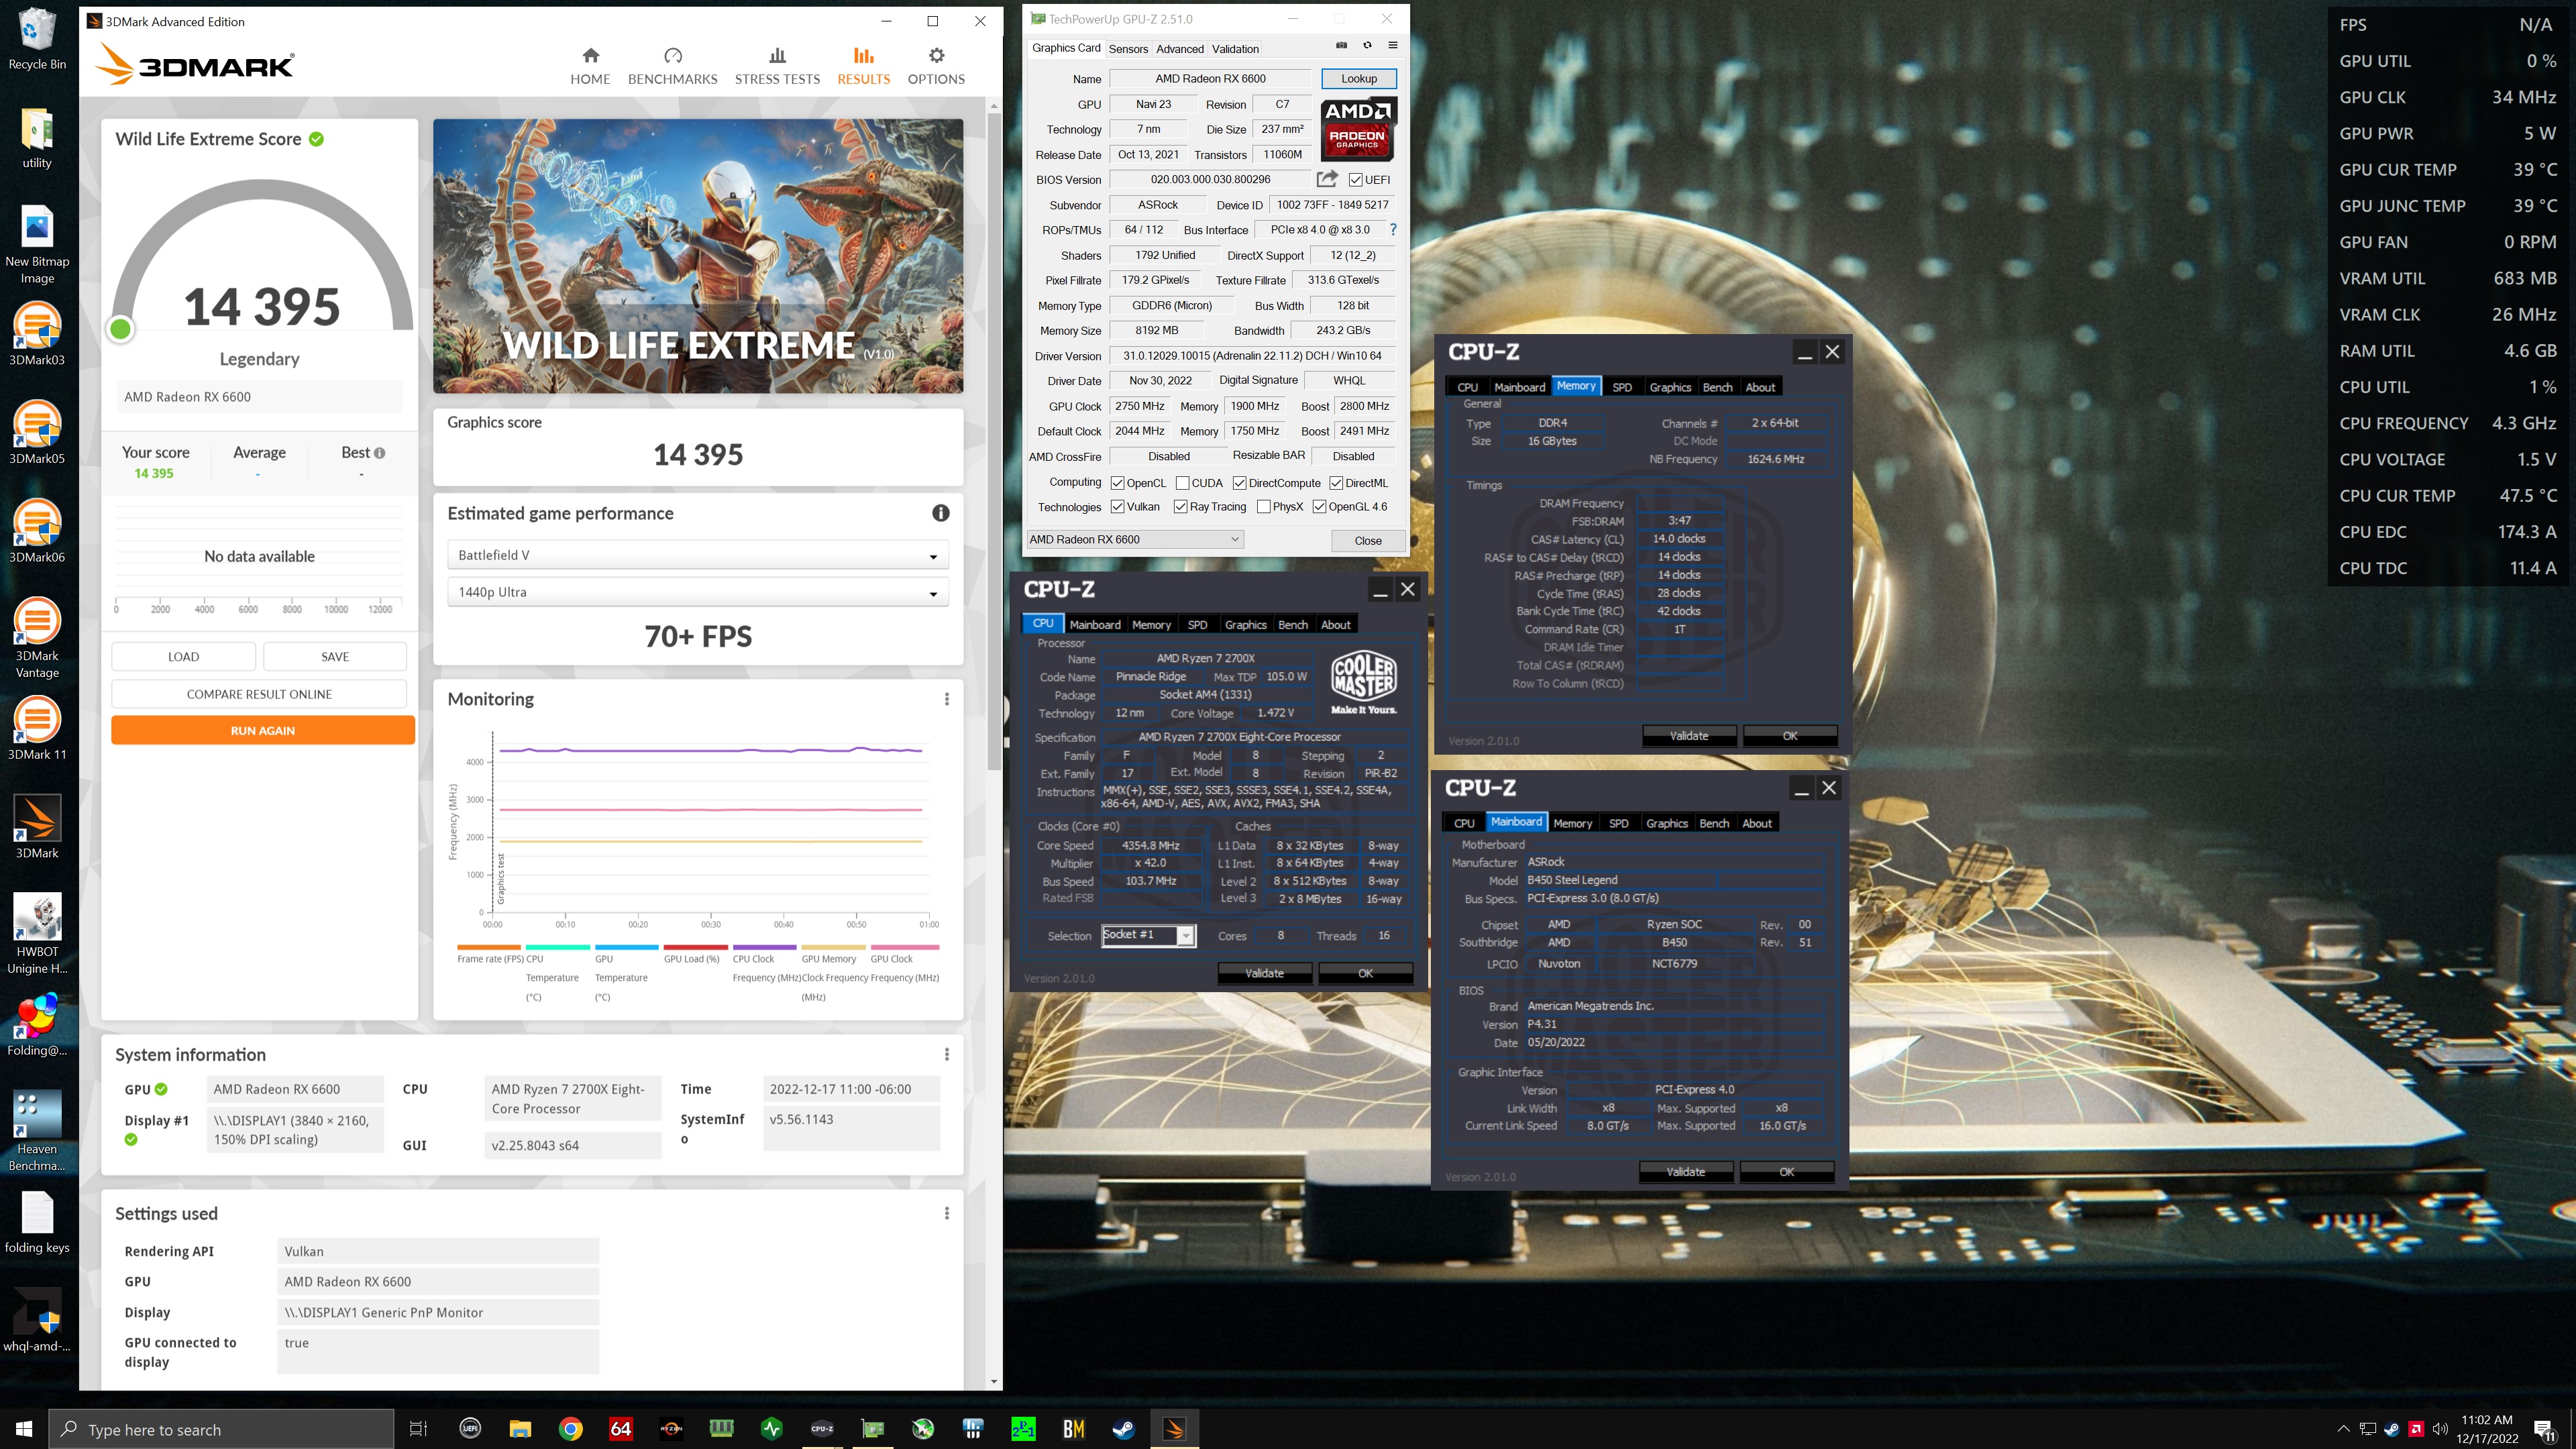
Task: Open Ryzen Master taskbar icon
Action: (x=671, y=1429)
